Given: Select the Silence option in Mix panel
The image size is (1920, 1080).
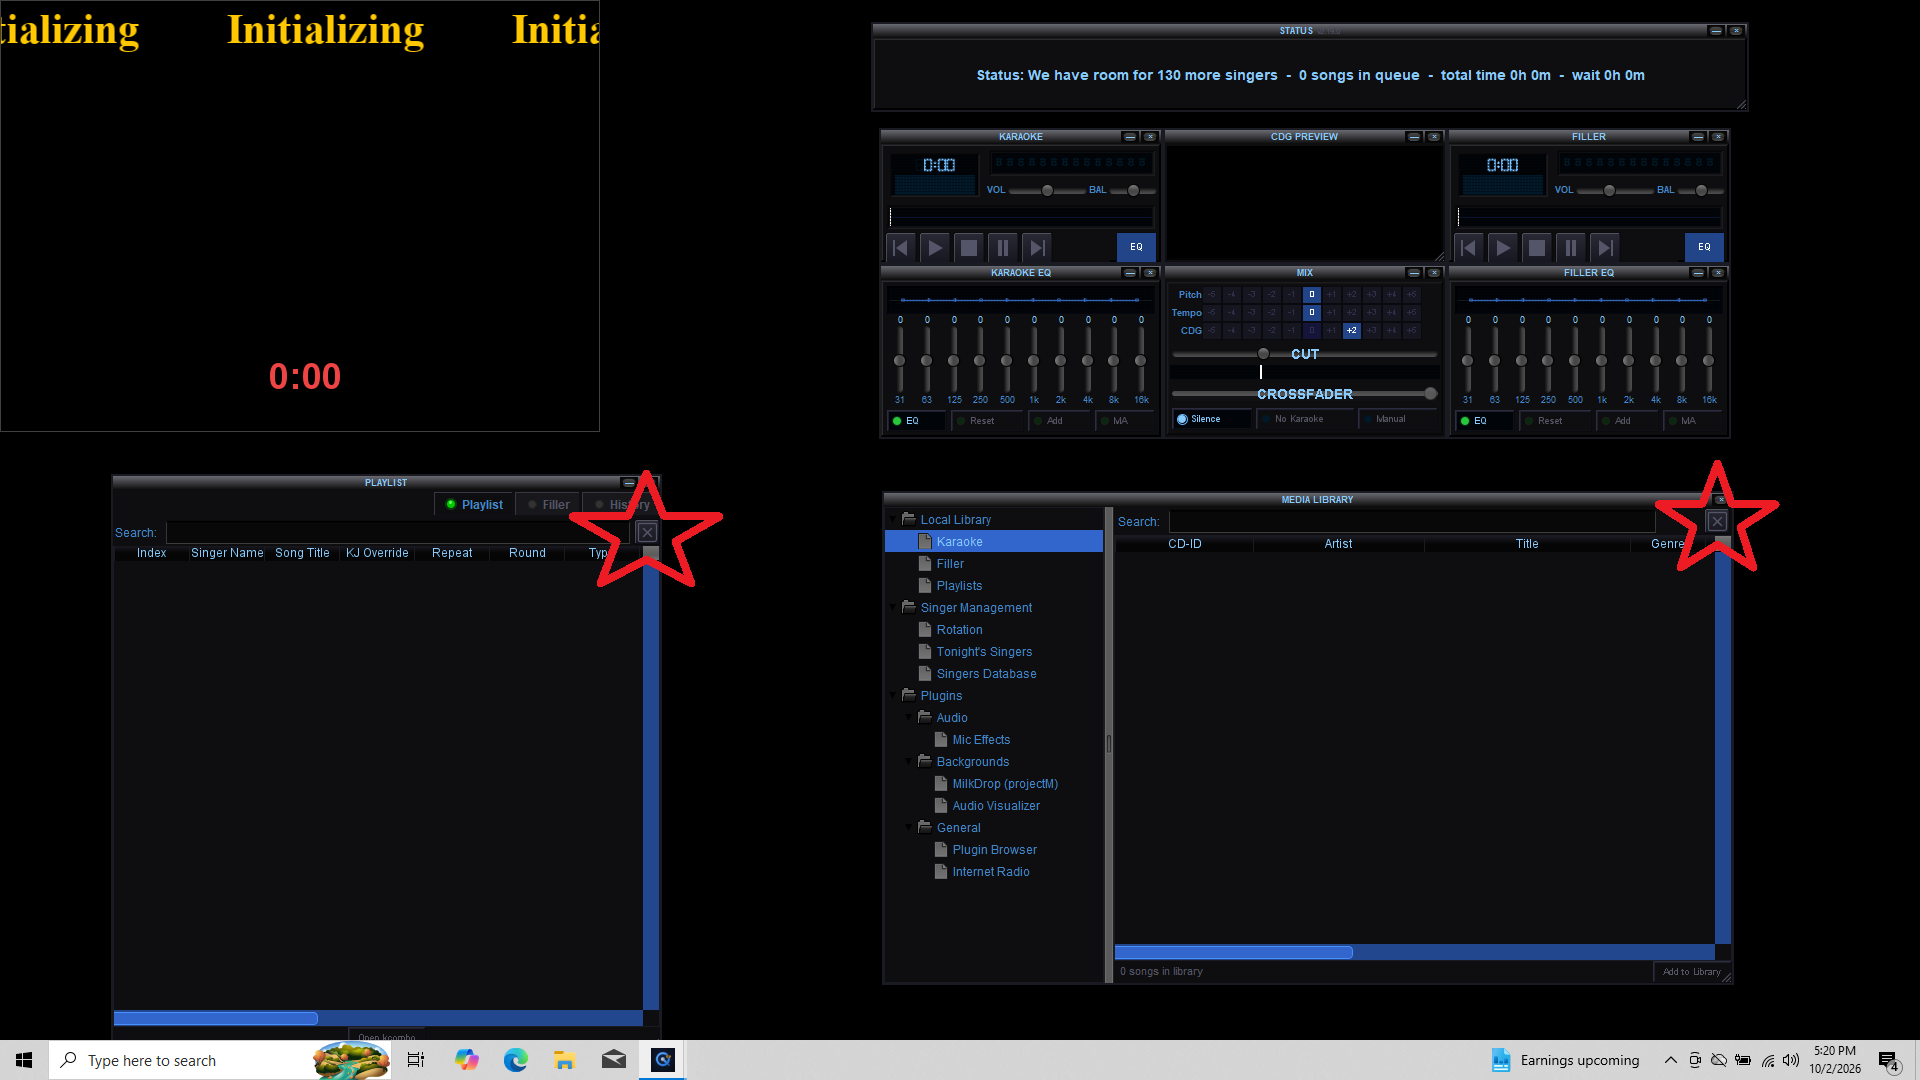Looking at the screenshot, I should [1212, 419].
